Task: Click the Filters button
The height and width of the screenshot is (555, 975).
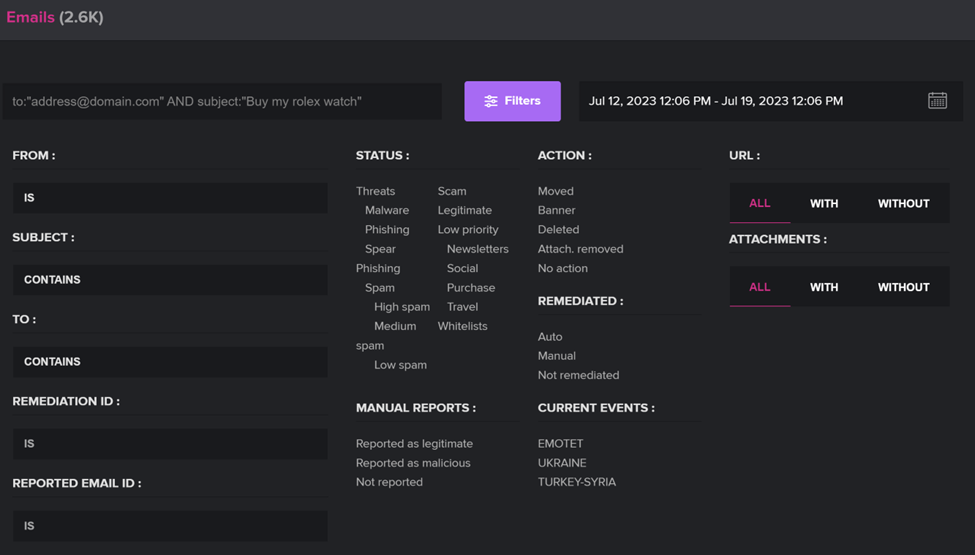Action: click(x=512, y=101)
